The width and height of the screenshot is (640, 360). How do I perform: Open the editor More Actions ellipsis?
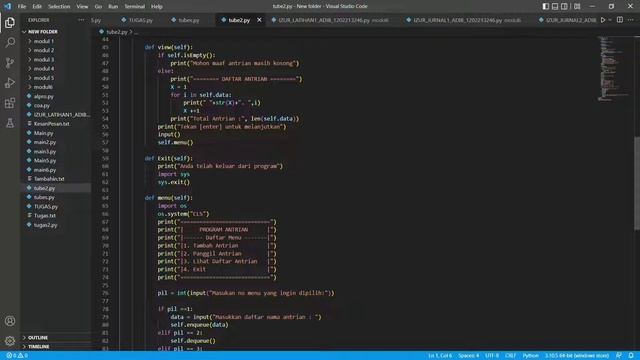pos(631,20)
